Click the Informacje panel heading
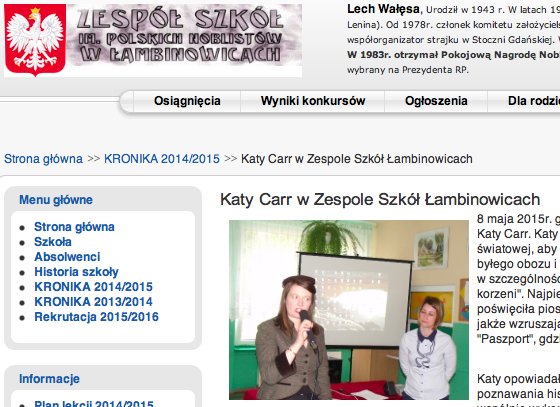560x407 pixels. click(x=49, y=379)
